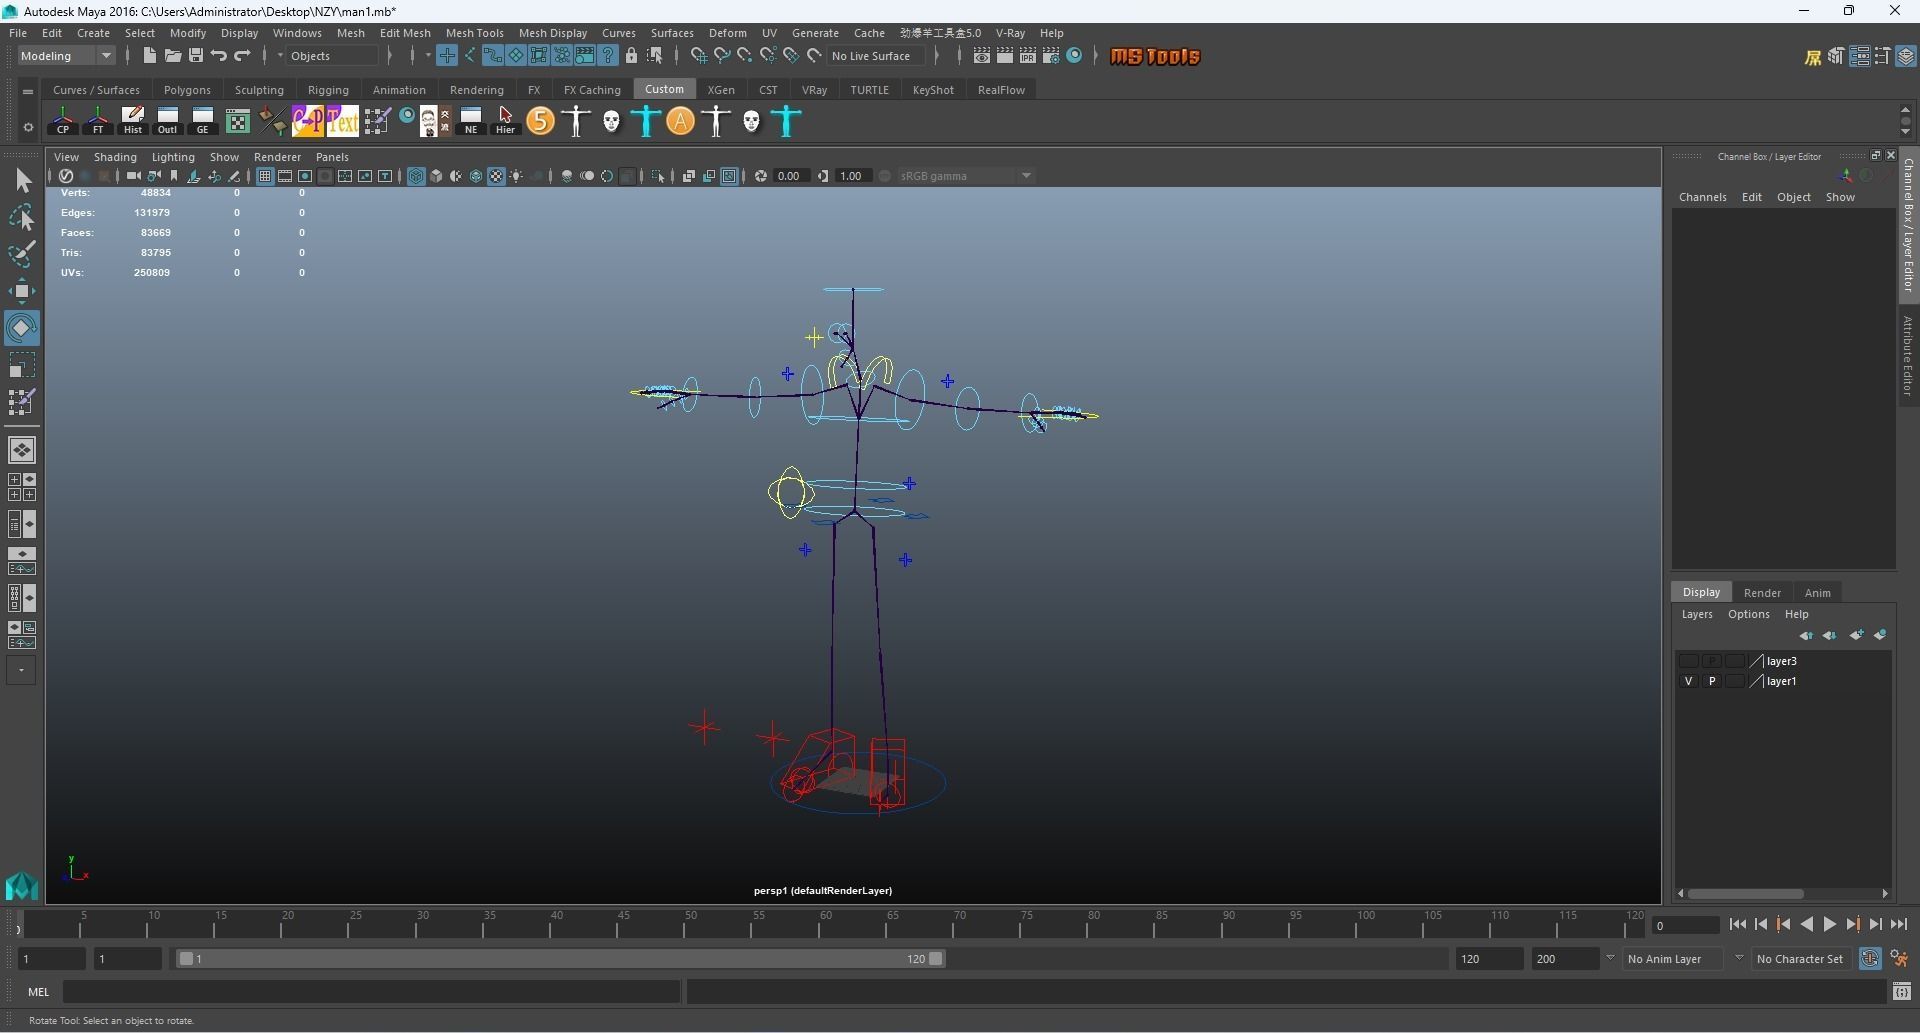1920x1033 pixels.
Task: Click the Open scene folder icon
Action: pyautogui.click(x=173, y=56)
